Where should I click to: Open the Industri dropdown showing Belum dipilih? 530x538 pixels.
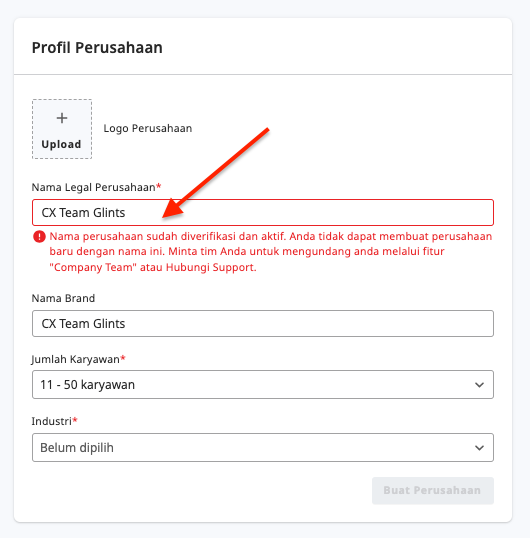[x=263, y=447]
